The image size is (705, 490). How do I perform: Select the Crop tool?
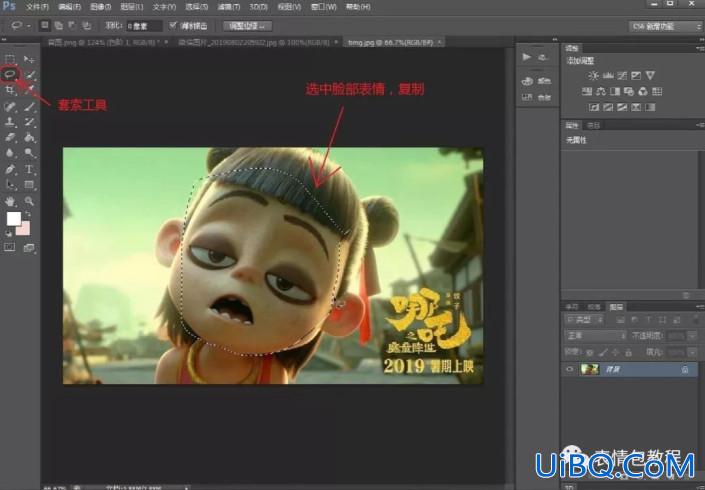tap(10, 90)
